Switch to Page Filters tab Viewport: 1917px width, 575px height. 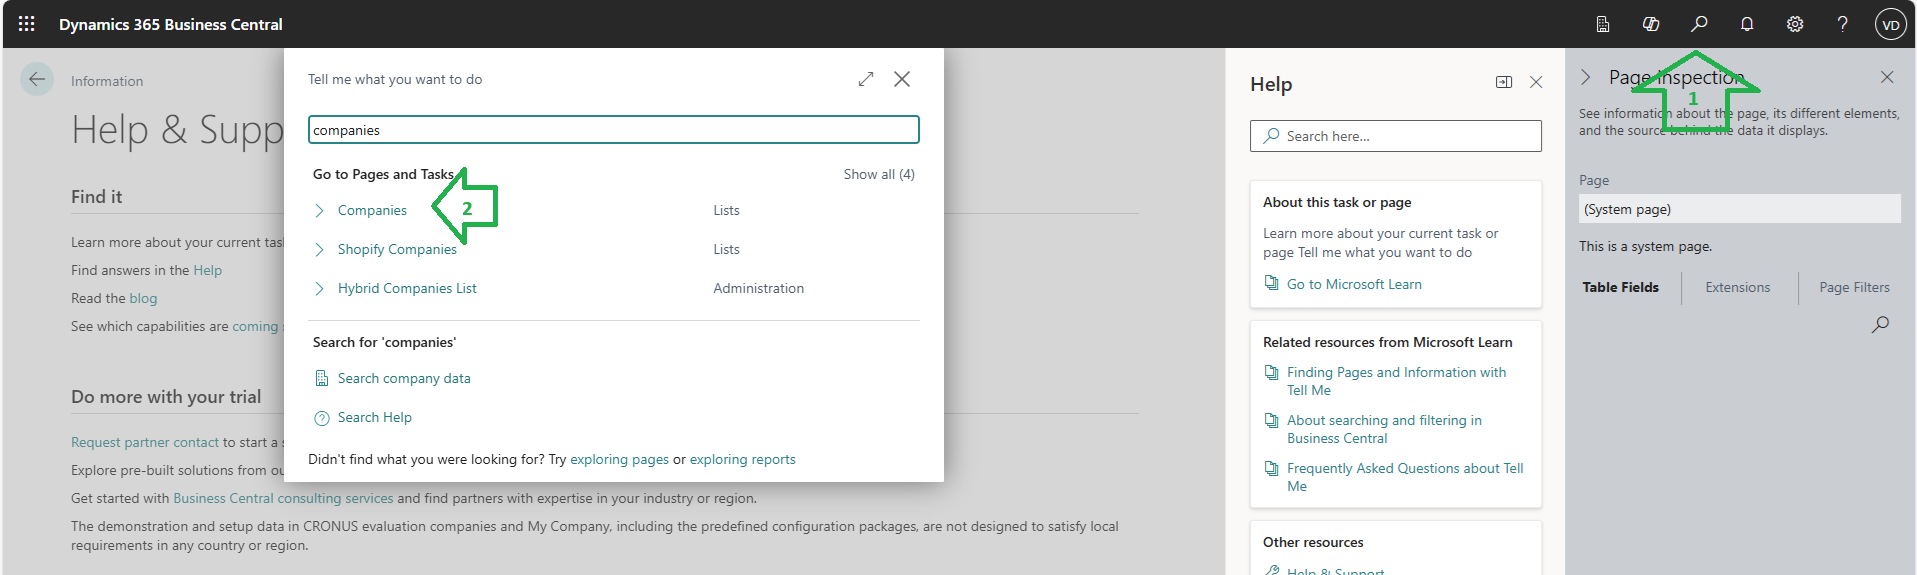(1854, 287)
